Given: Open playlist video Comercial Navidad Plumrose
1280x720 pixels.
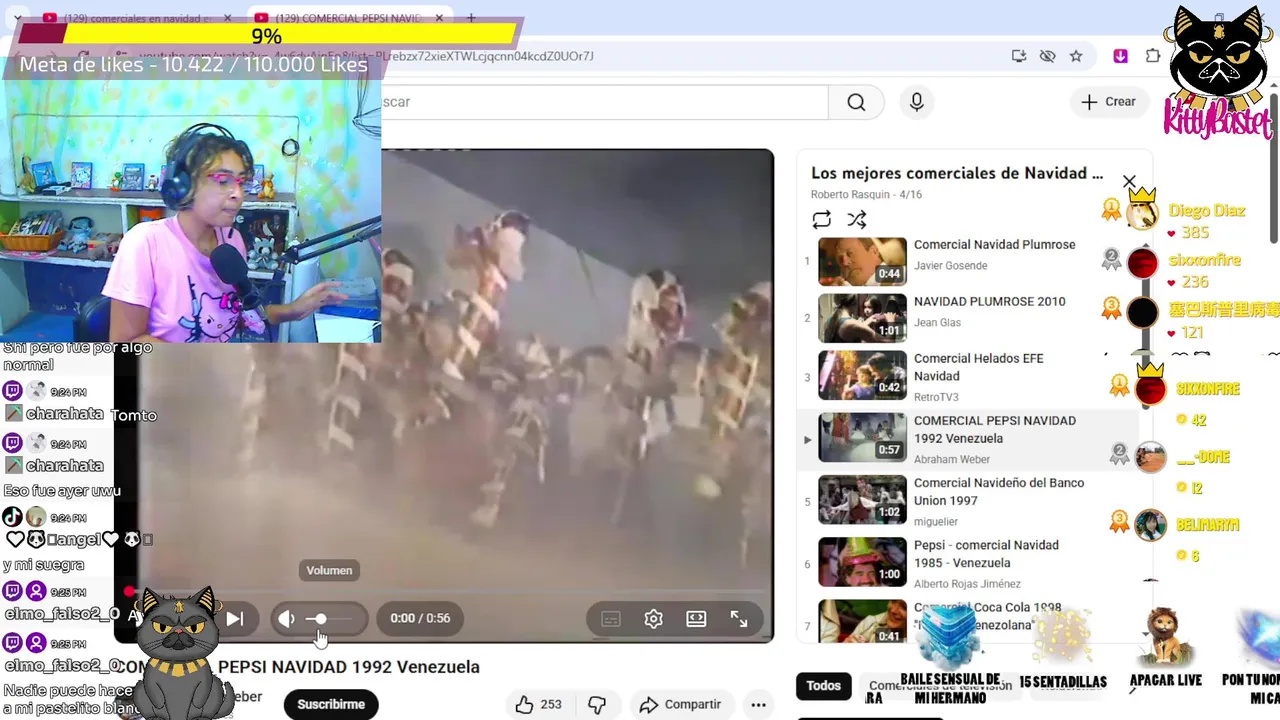Looking at the screenshot, I should (967, 262).
